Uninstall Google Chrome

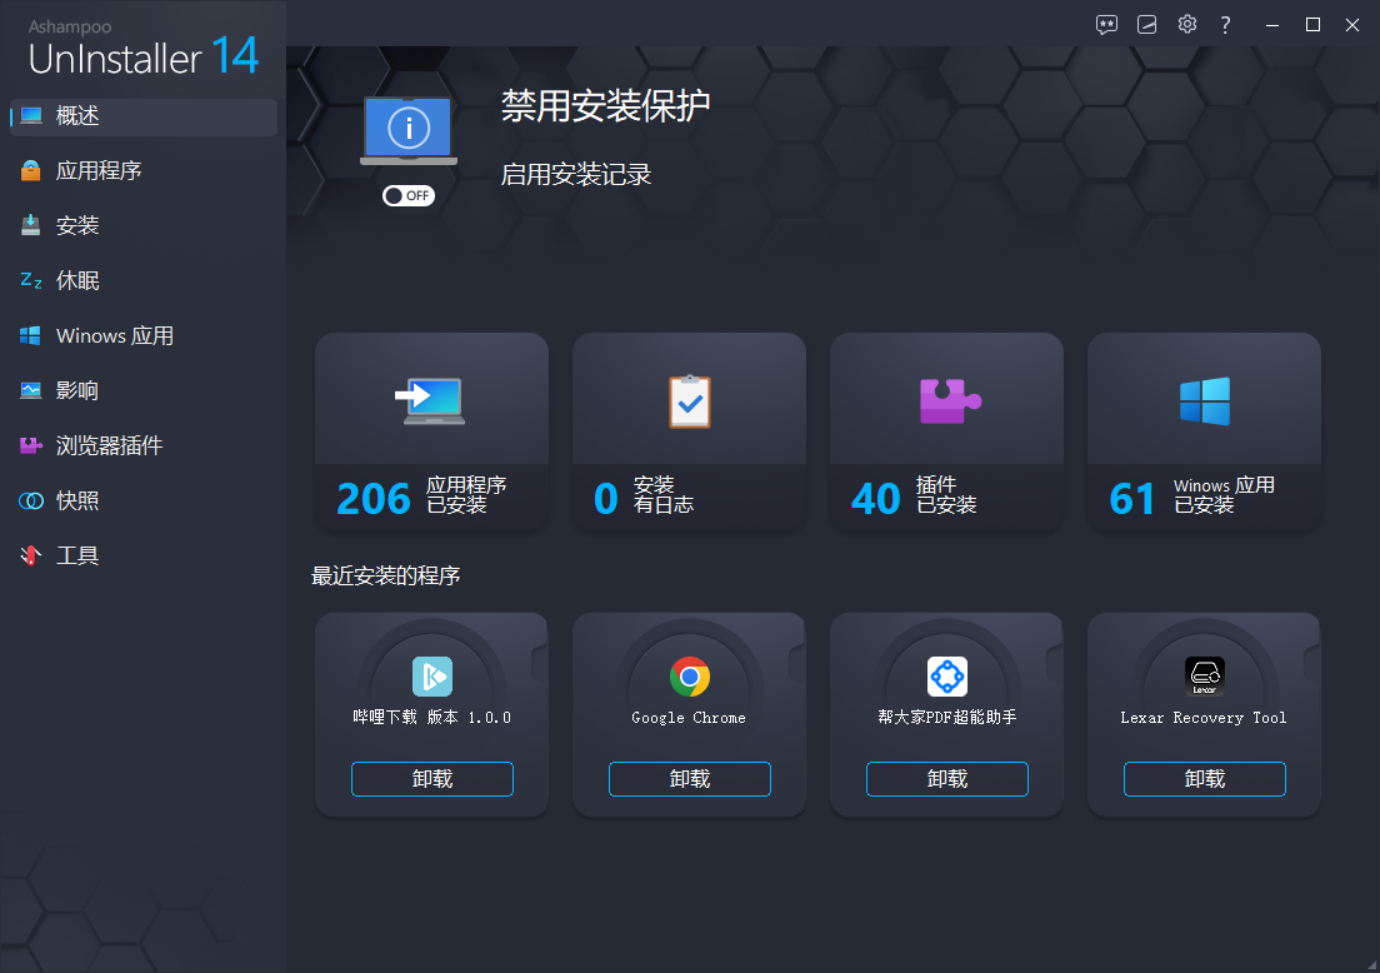click(x=689, y=779)
